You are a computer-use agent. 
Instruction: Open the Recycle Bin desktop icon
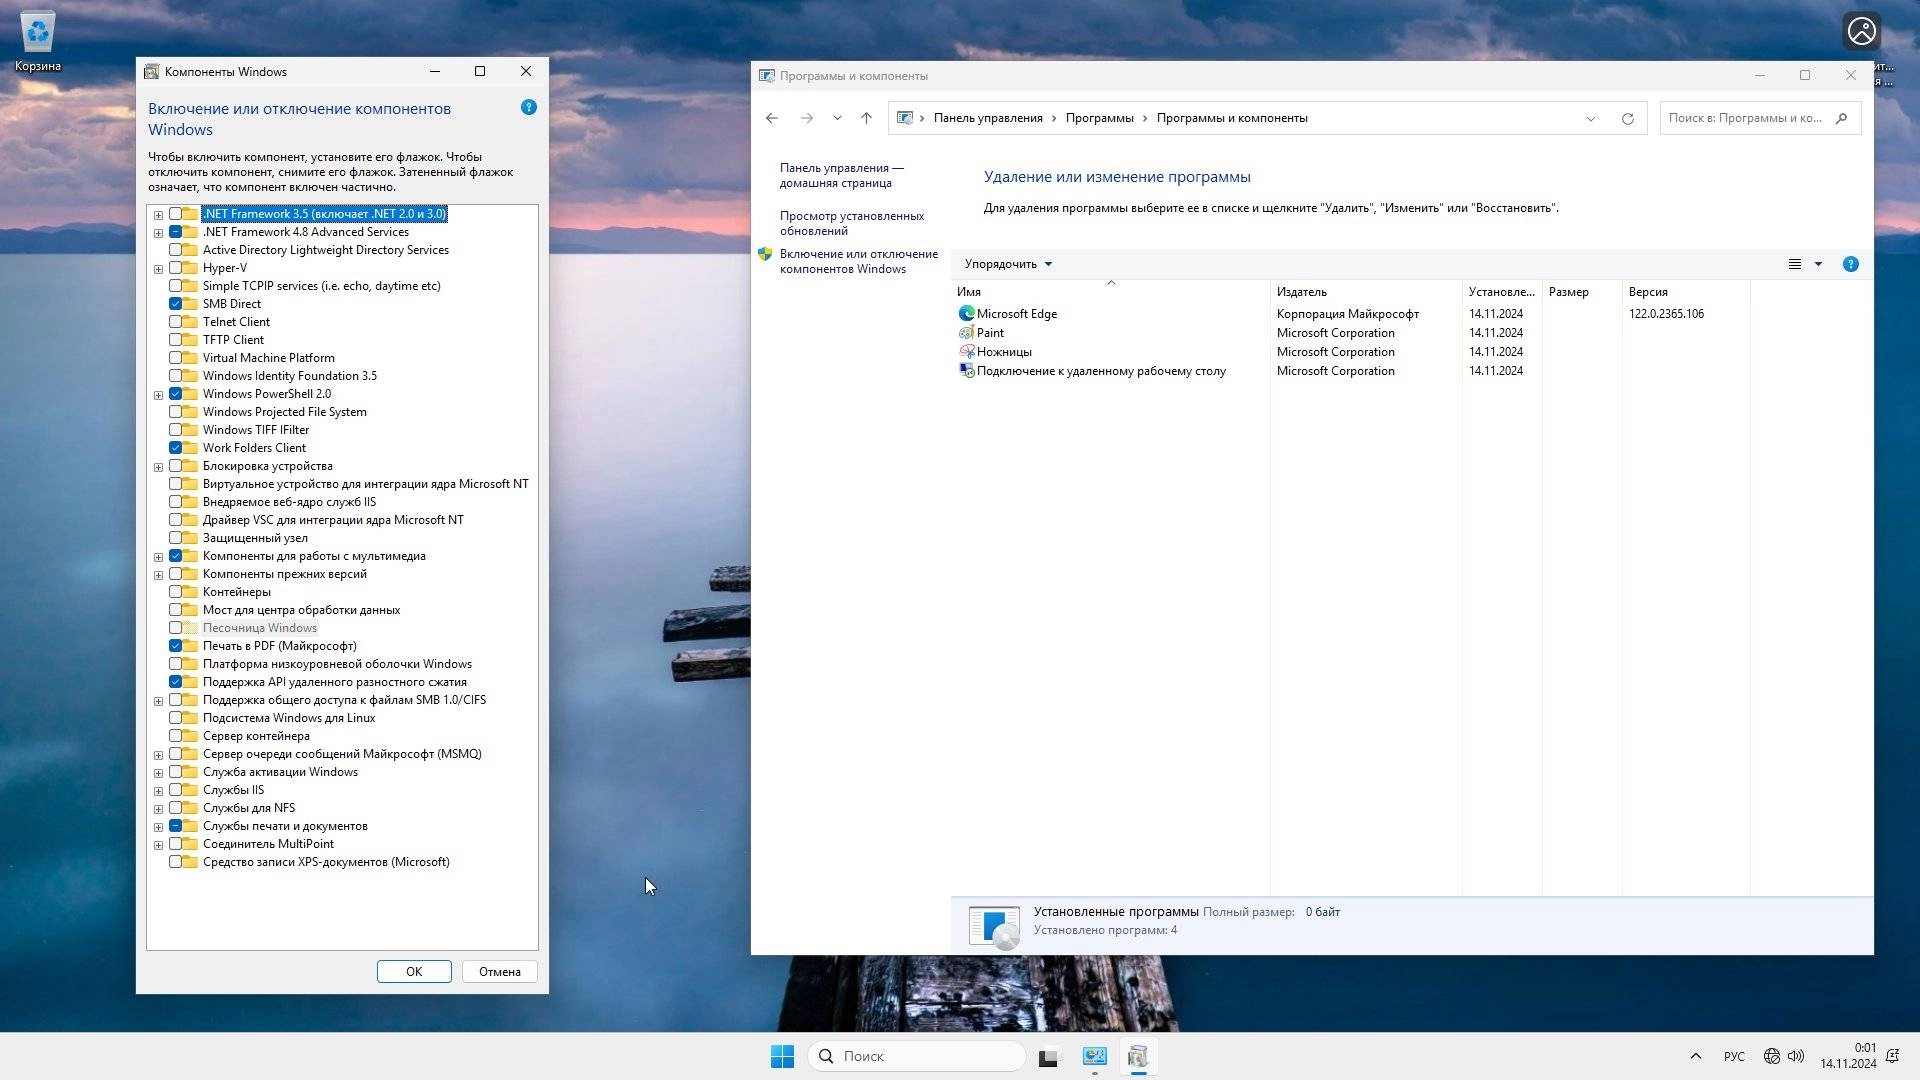(x=38, y=42)
